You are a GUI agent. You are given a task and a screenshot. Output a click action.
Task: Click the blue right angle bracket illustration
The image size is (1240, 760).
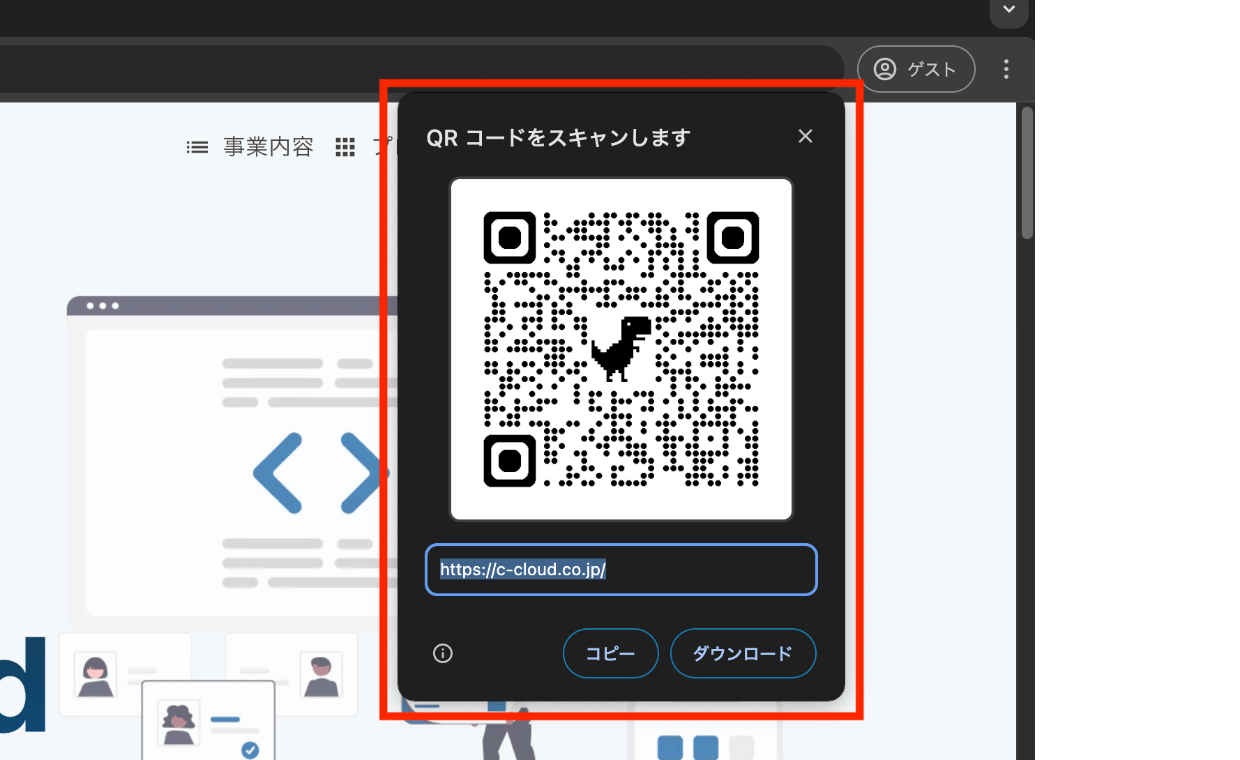[x=362, y=473]
